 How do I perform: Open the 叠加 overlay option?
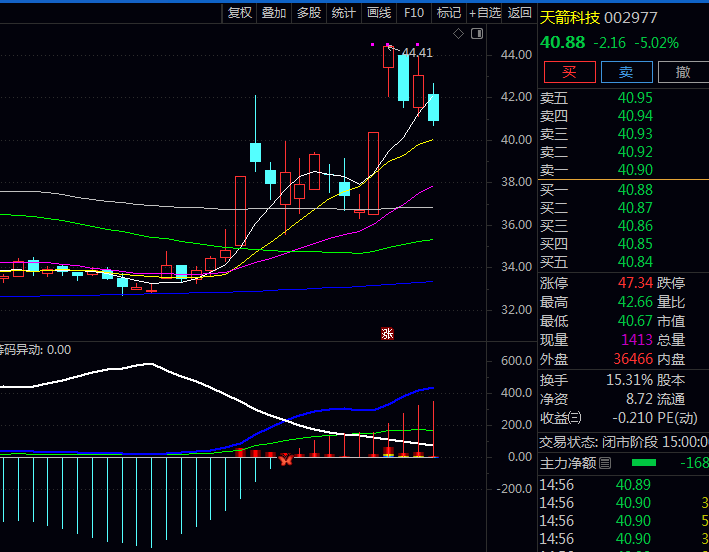(x=274, y=13)
